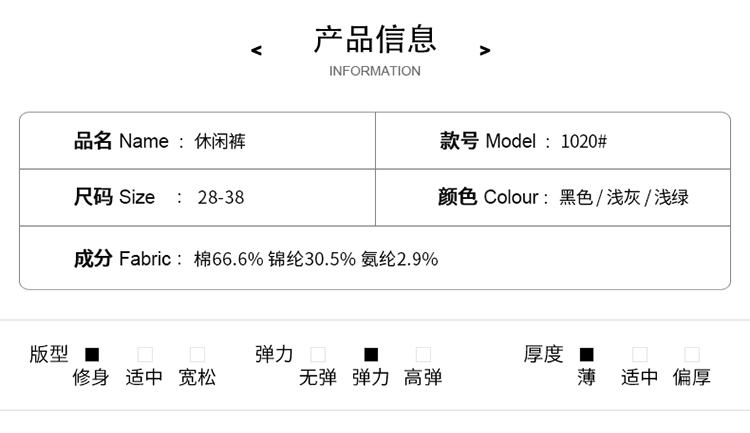Click the 厚度 section label

click(x=543, y=354)
